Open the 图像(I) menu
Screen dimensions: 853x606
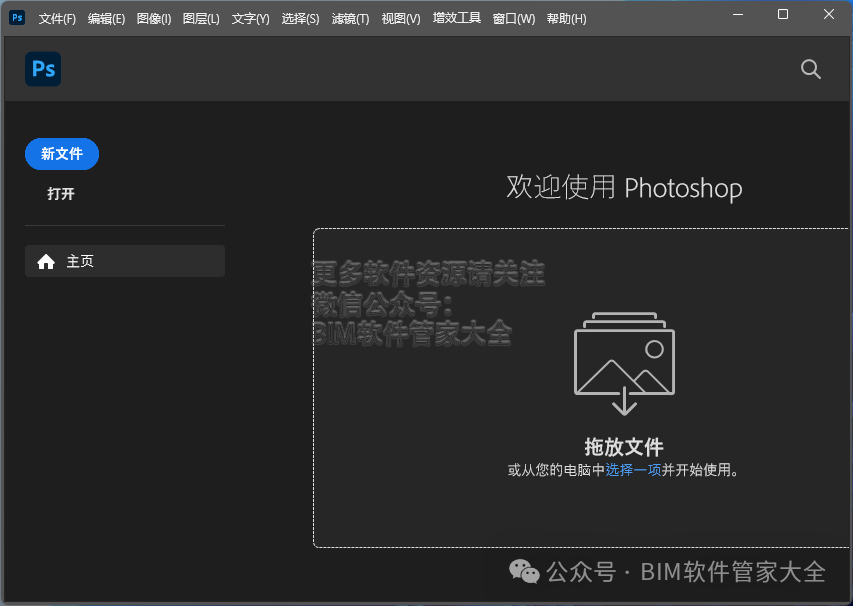154,19
